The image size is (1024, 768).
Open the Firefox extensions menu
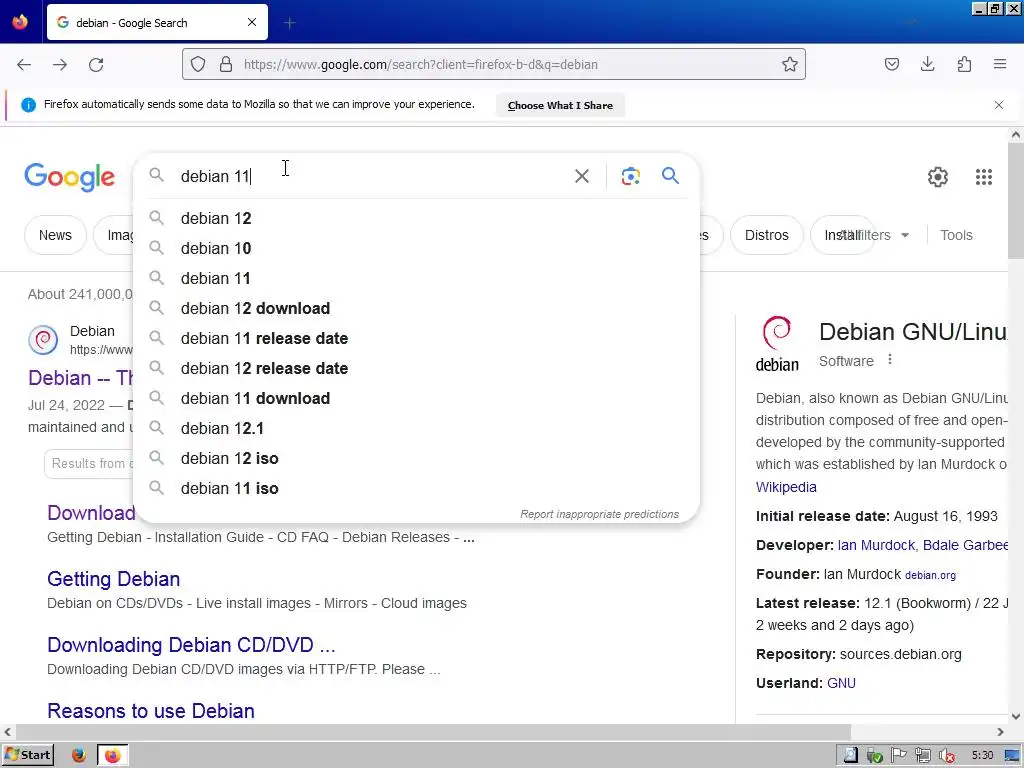pos(964,64)
